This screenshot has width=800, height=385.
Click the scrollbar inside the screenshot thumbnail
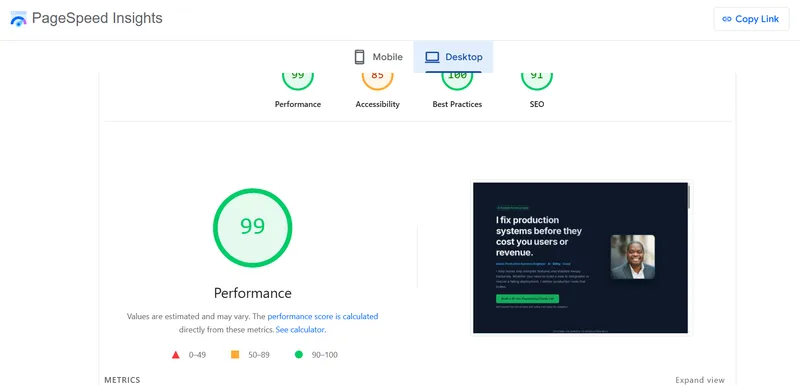(x=689, y=196)
